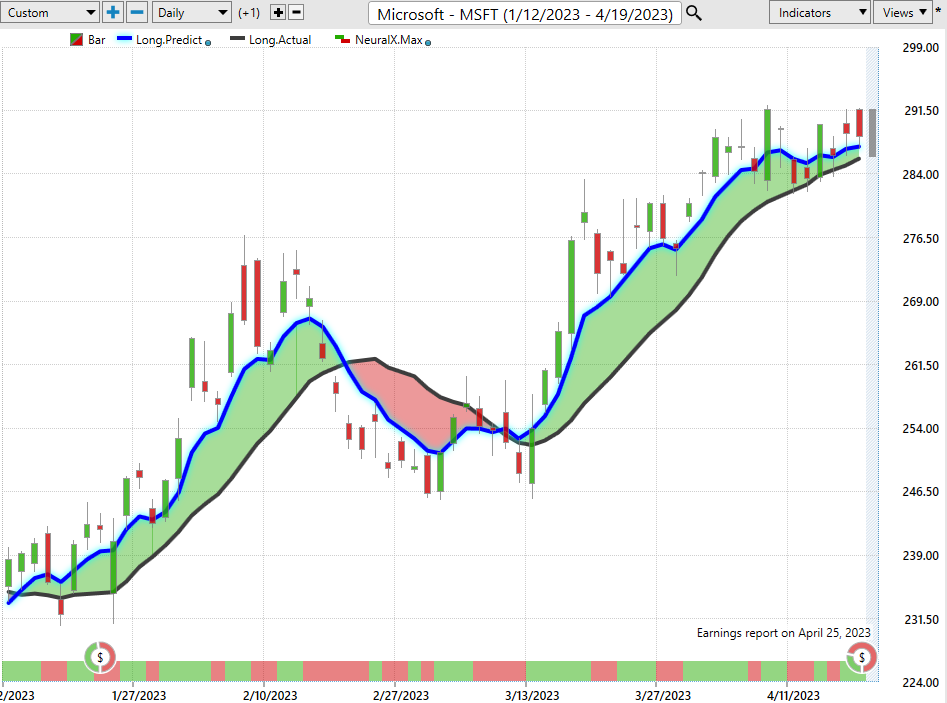947x703 pixels.
Task: Click the Microsoft - MSFT symbol field
Action: [x=525, y=13]
